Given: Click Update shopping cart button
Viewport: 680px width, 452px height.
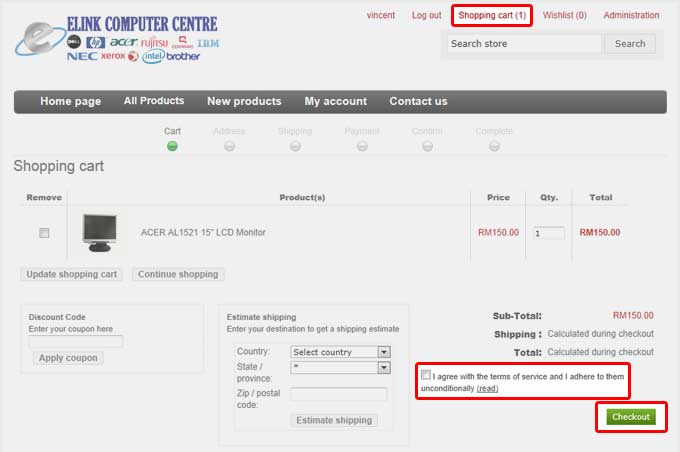Looking at the screenshot, I should coord(72,274).
